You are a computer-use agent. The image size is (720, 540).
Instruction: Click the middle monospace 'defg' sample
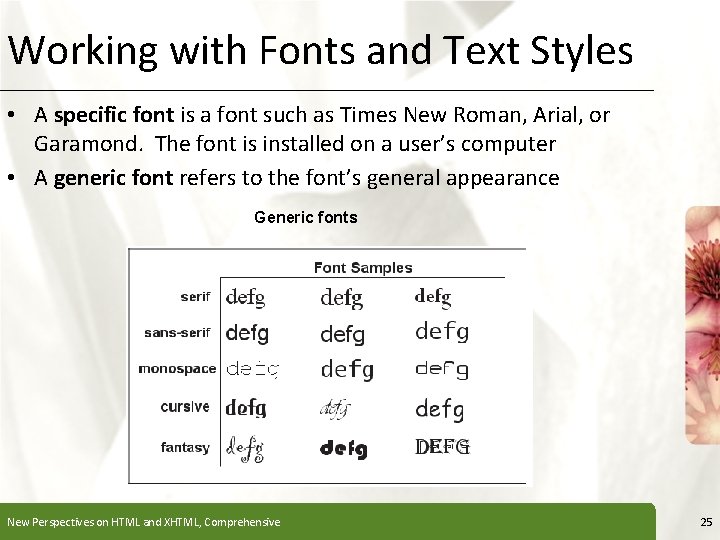click(347, 369)
